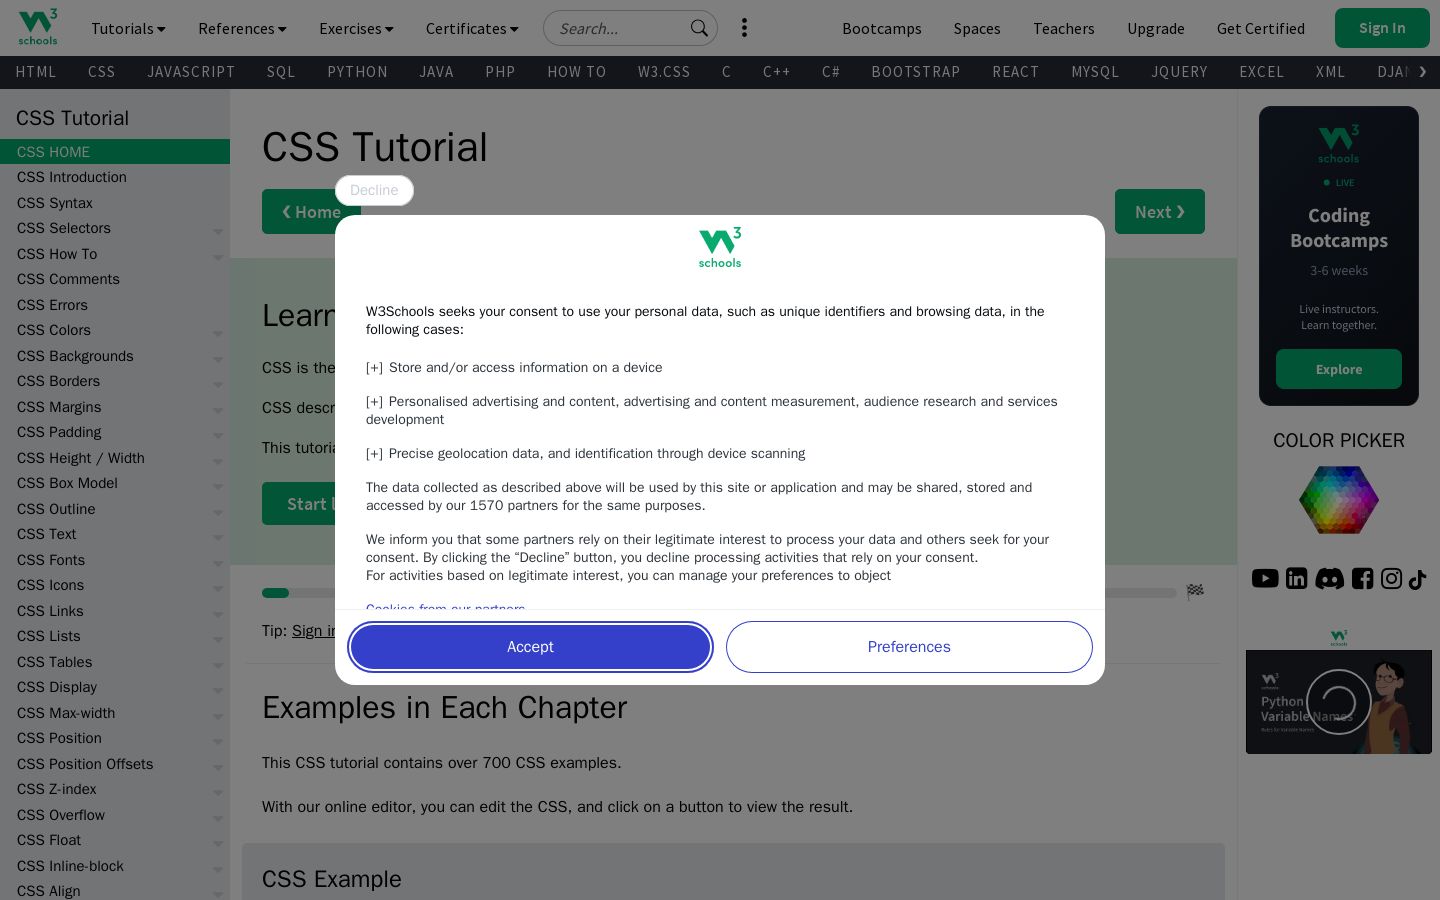Viewport: 1440px width, 900px height.
Task: Click the Upgrade link in header
Action: click(x=1156, y=28)
